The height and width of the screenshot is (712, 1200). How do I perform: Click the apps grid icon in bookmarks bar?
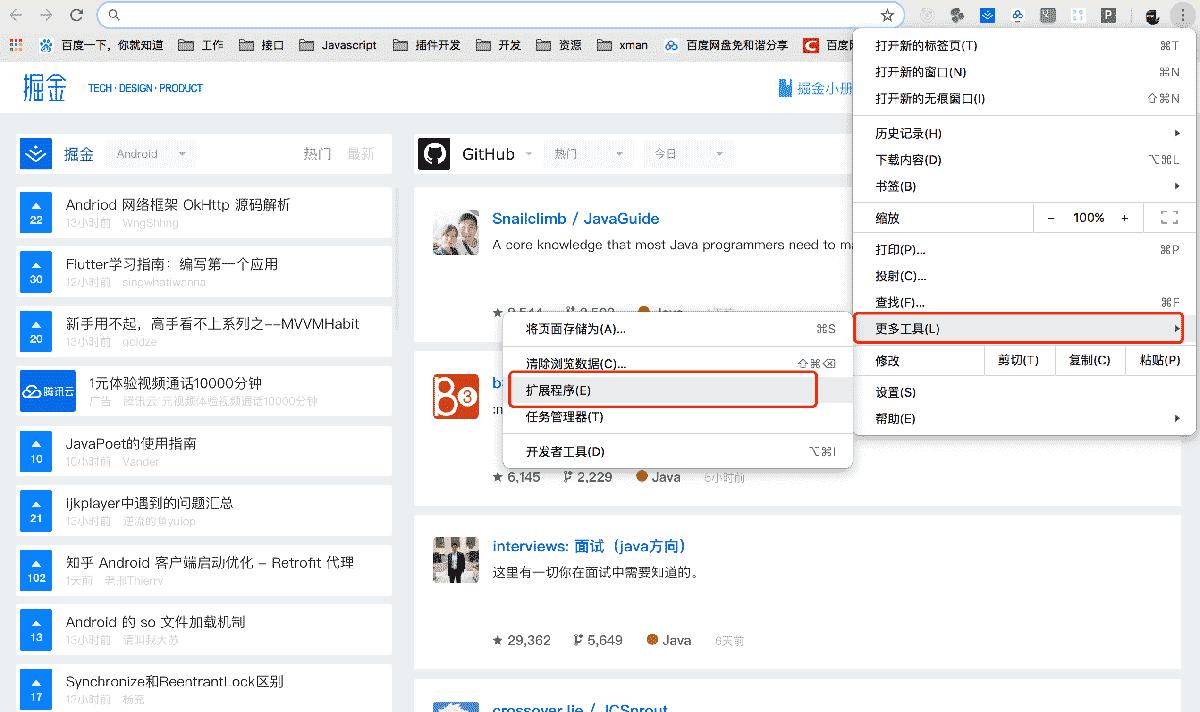[x=15, y=45]
